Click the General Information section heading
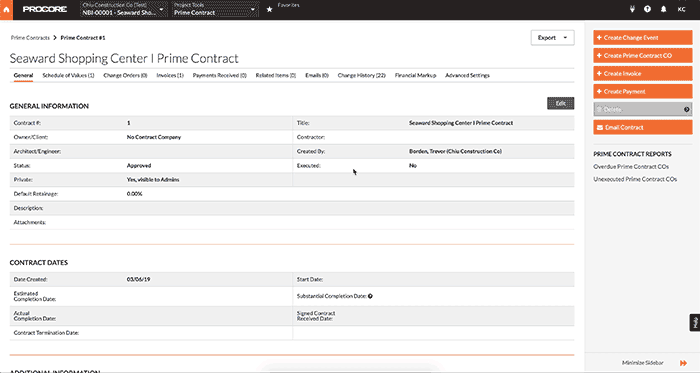Image resolution: width=700 pixels, height=373 pixels. (49, 106)
